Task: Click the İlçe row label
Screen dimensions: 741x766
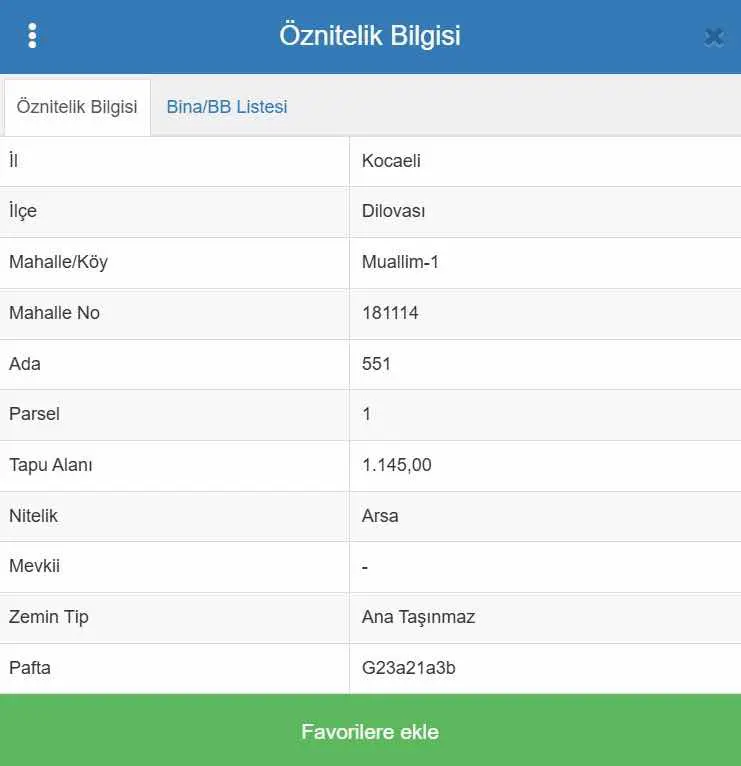Action: pyautogui.click(x=23, y=211)
